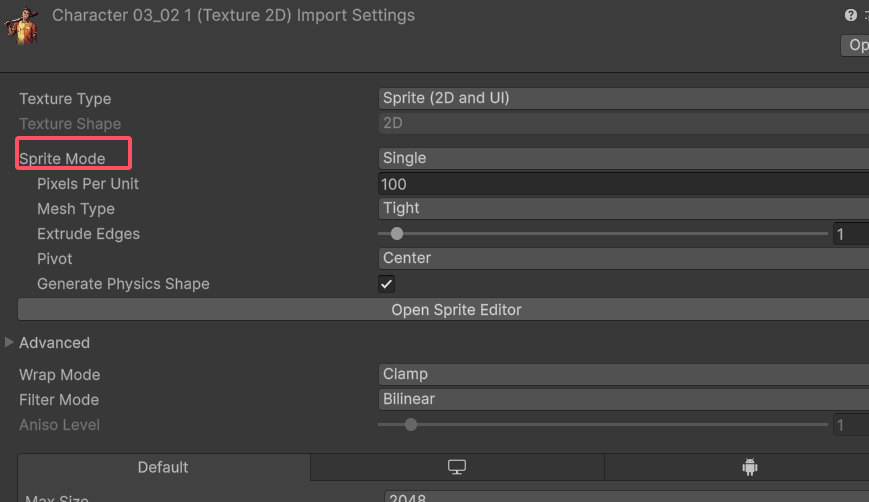869x502 pixels.
Task: Click the Extrude Edges value field
Action: click(x=849, y=234)
